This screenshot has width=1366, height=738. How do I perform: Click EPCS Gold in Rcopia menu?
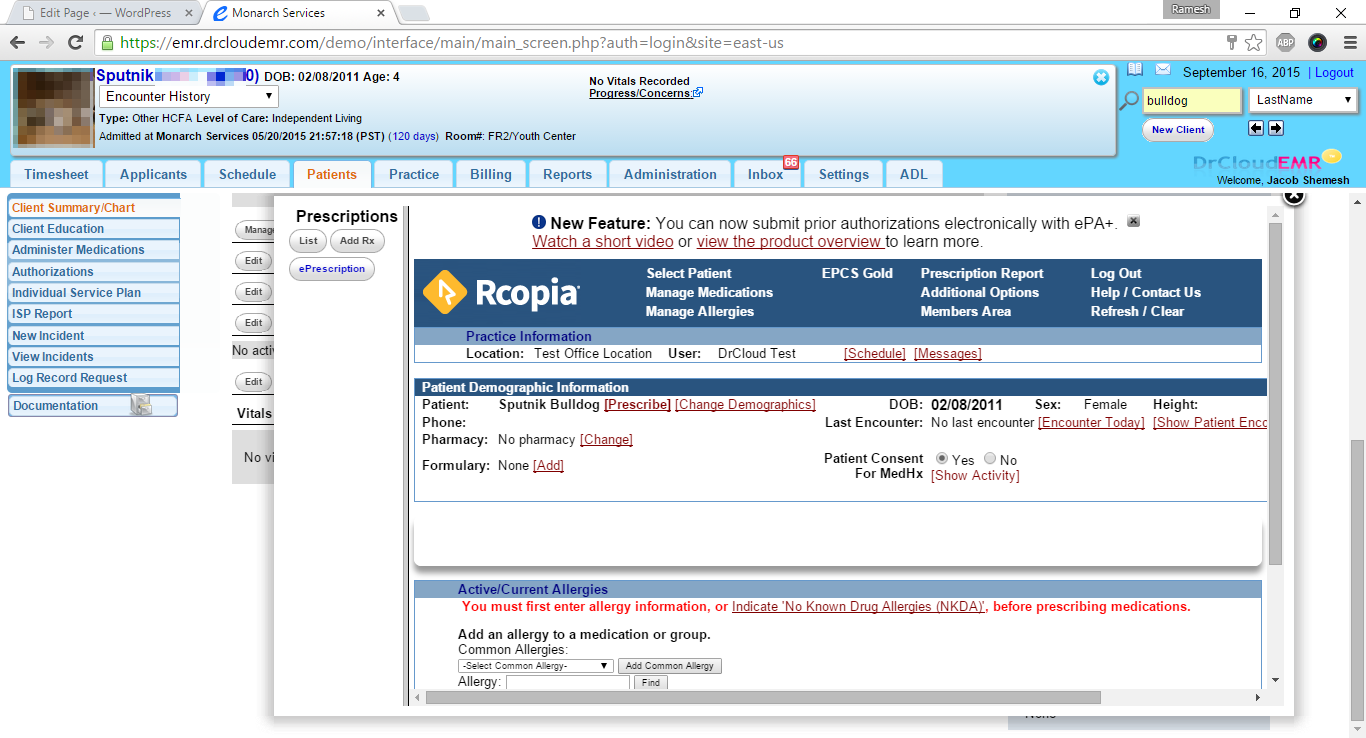(857, 274)
